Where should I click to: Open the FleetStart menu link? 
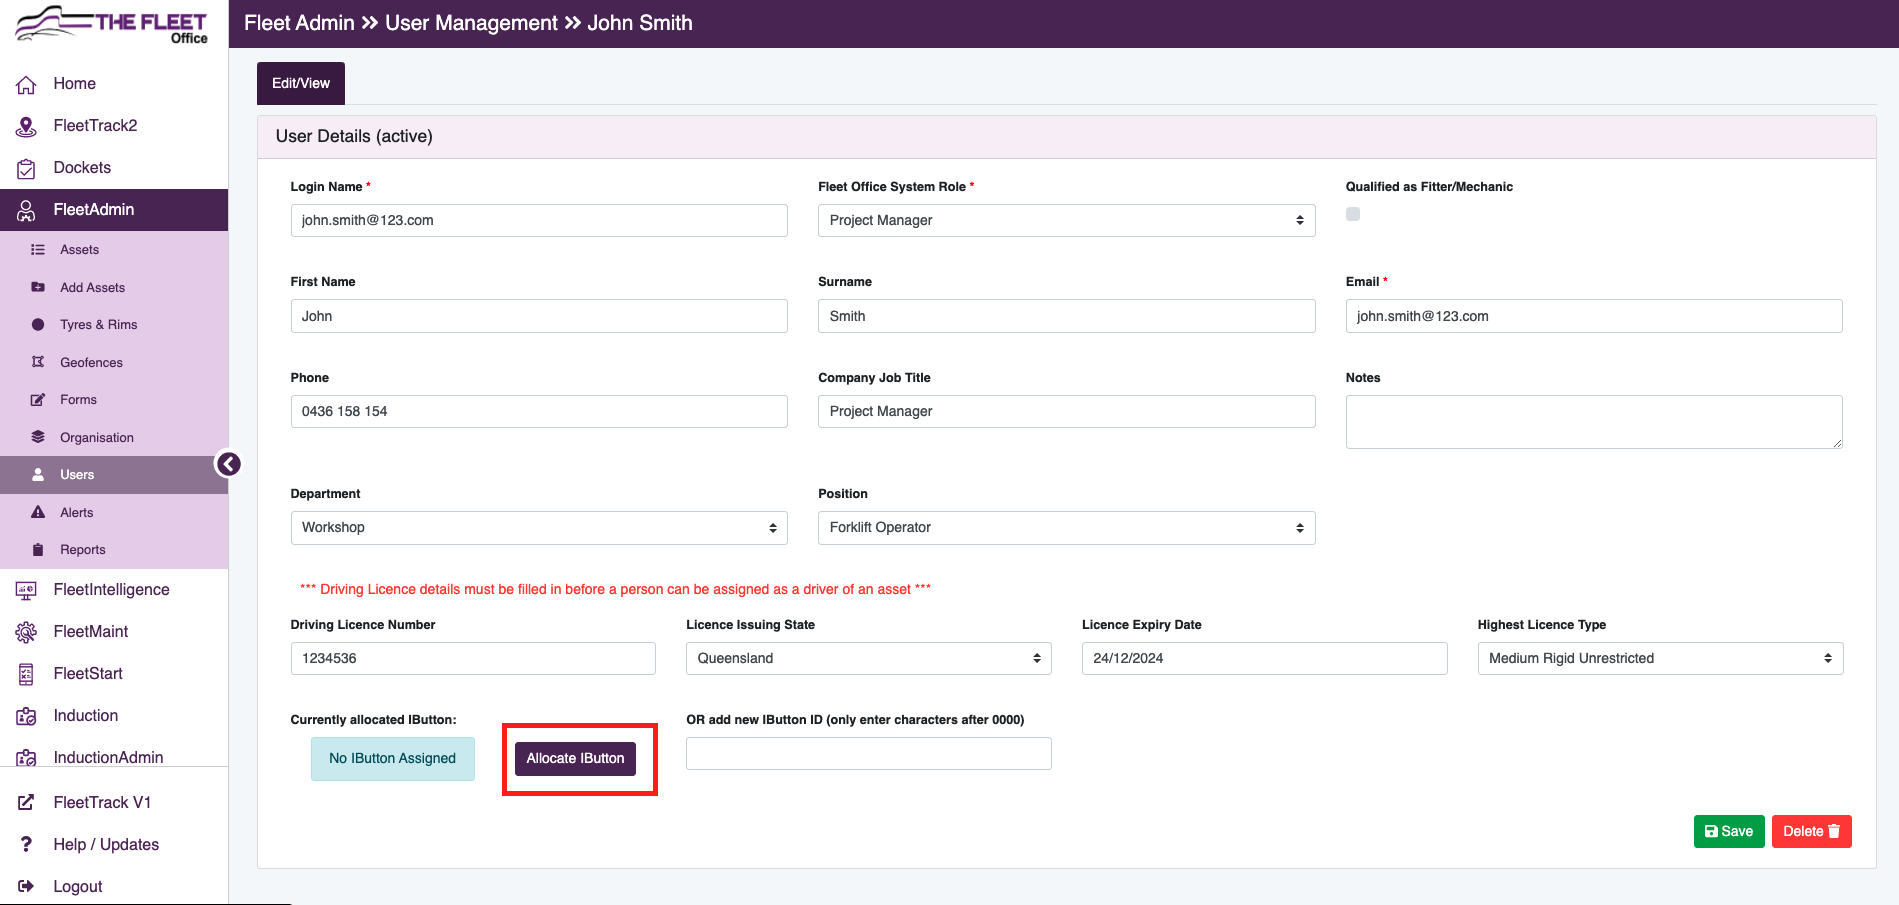(88, 674)
